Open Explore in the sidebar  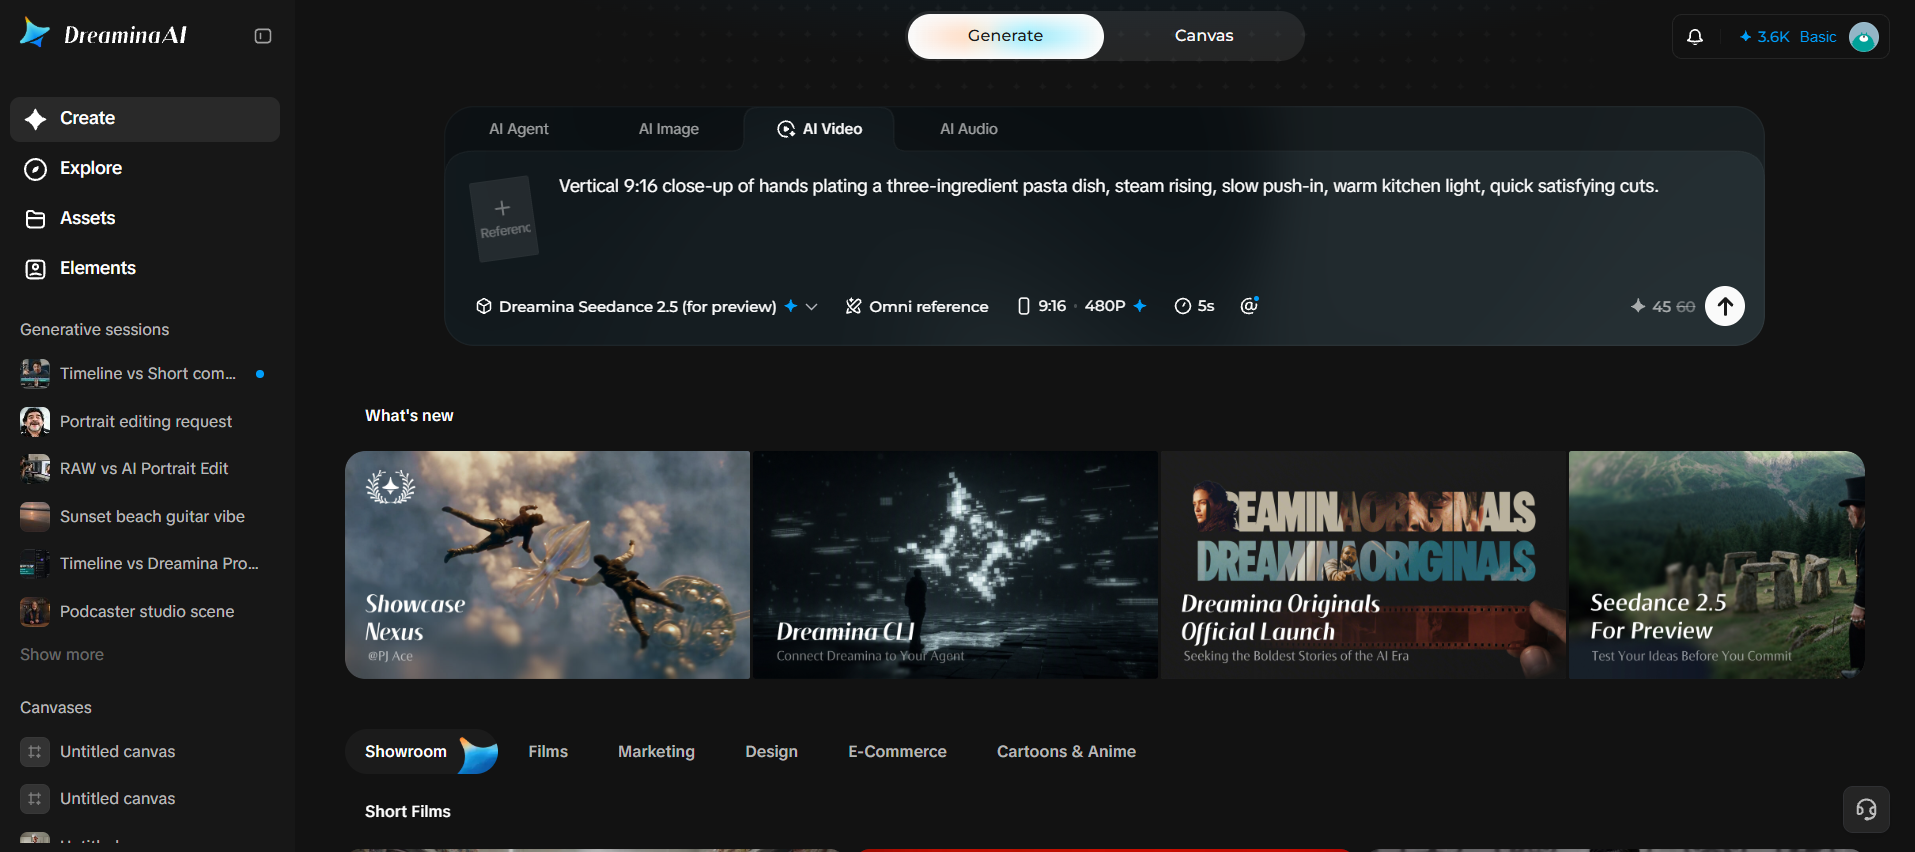[x=145, y=169]
